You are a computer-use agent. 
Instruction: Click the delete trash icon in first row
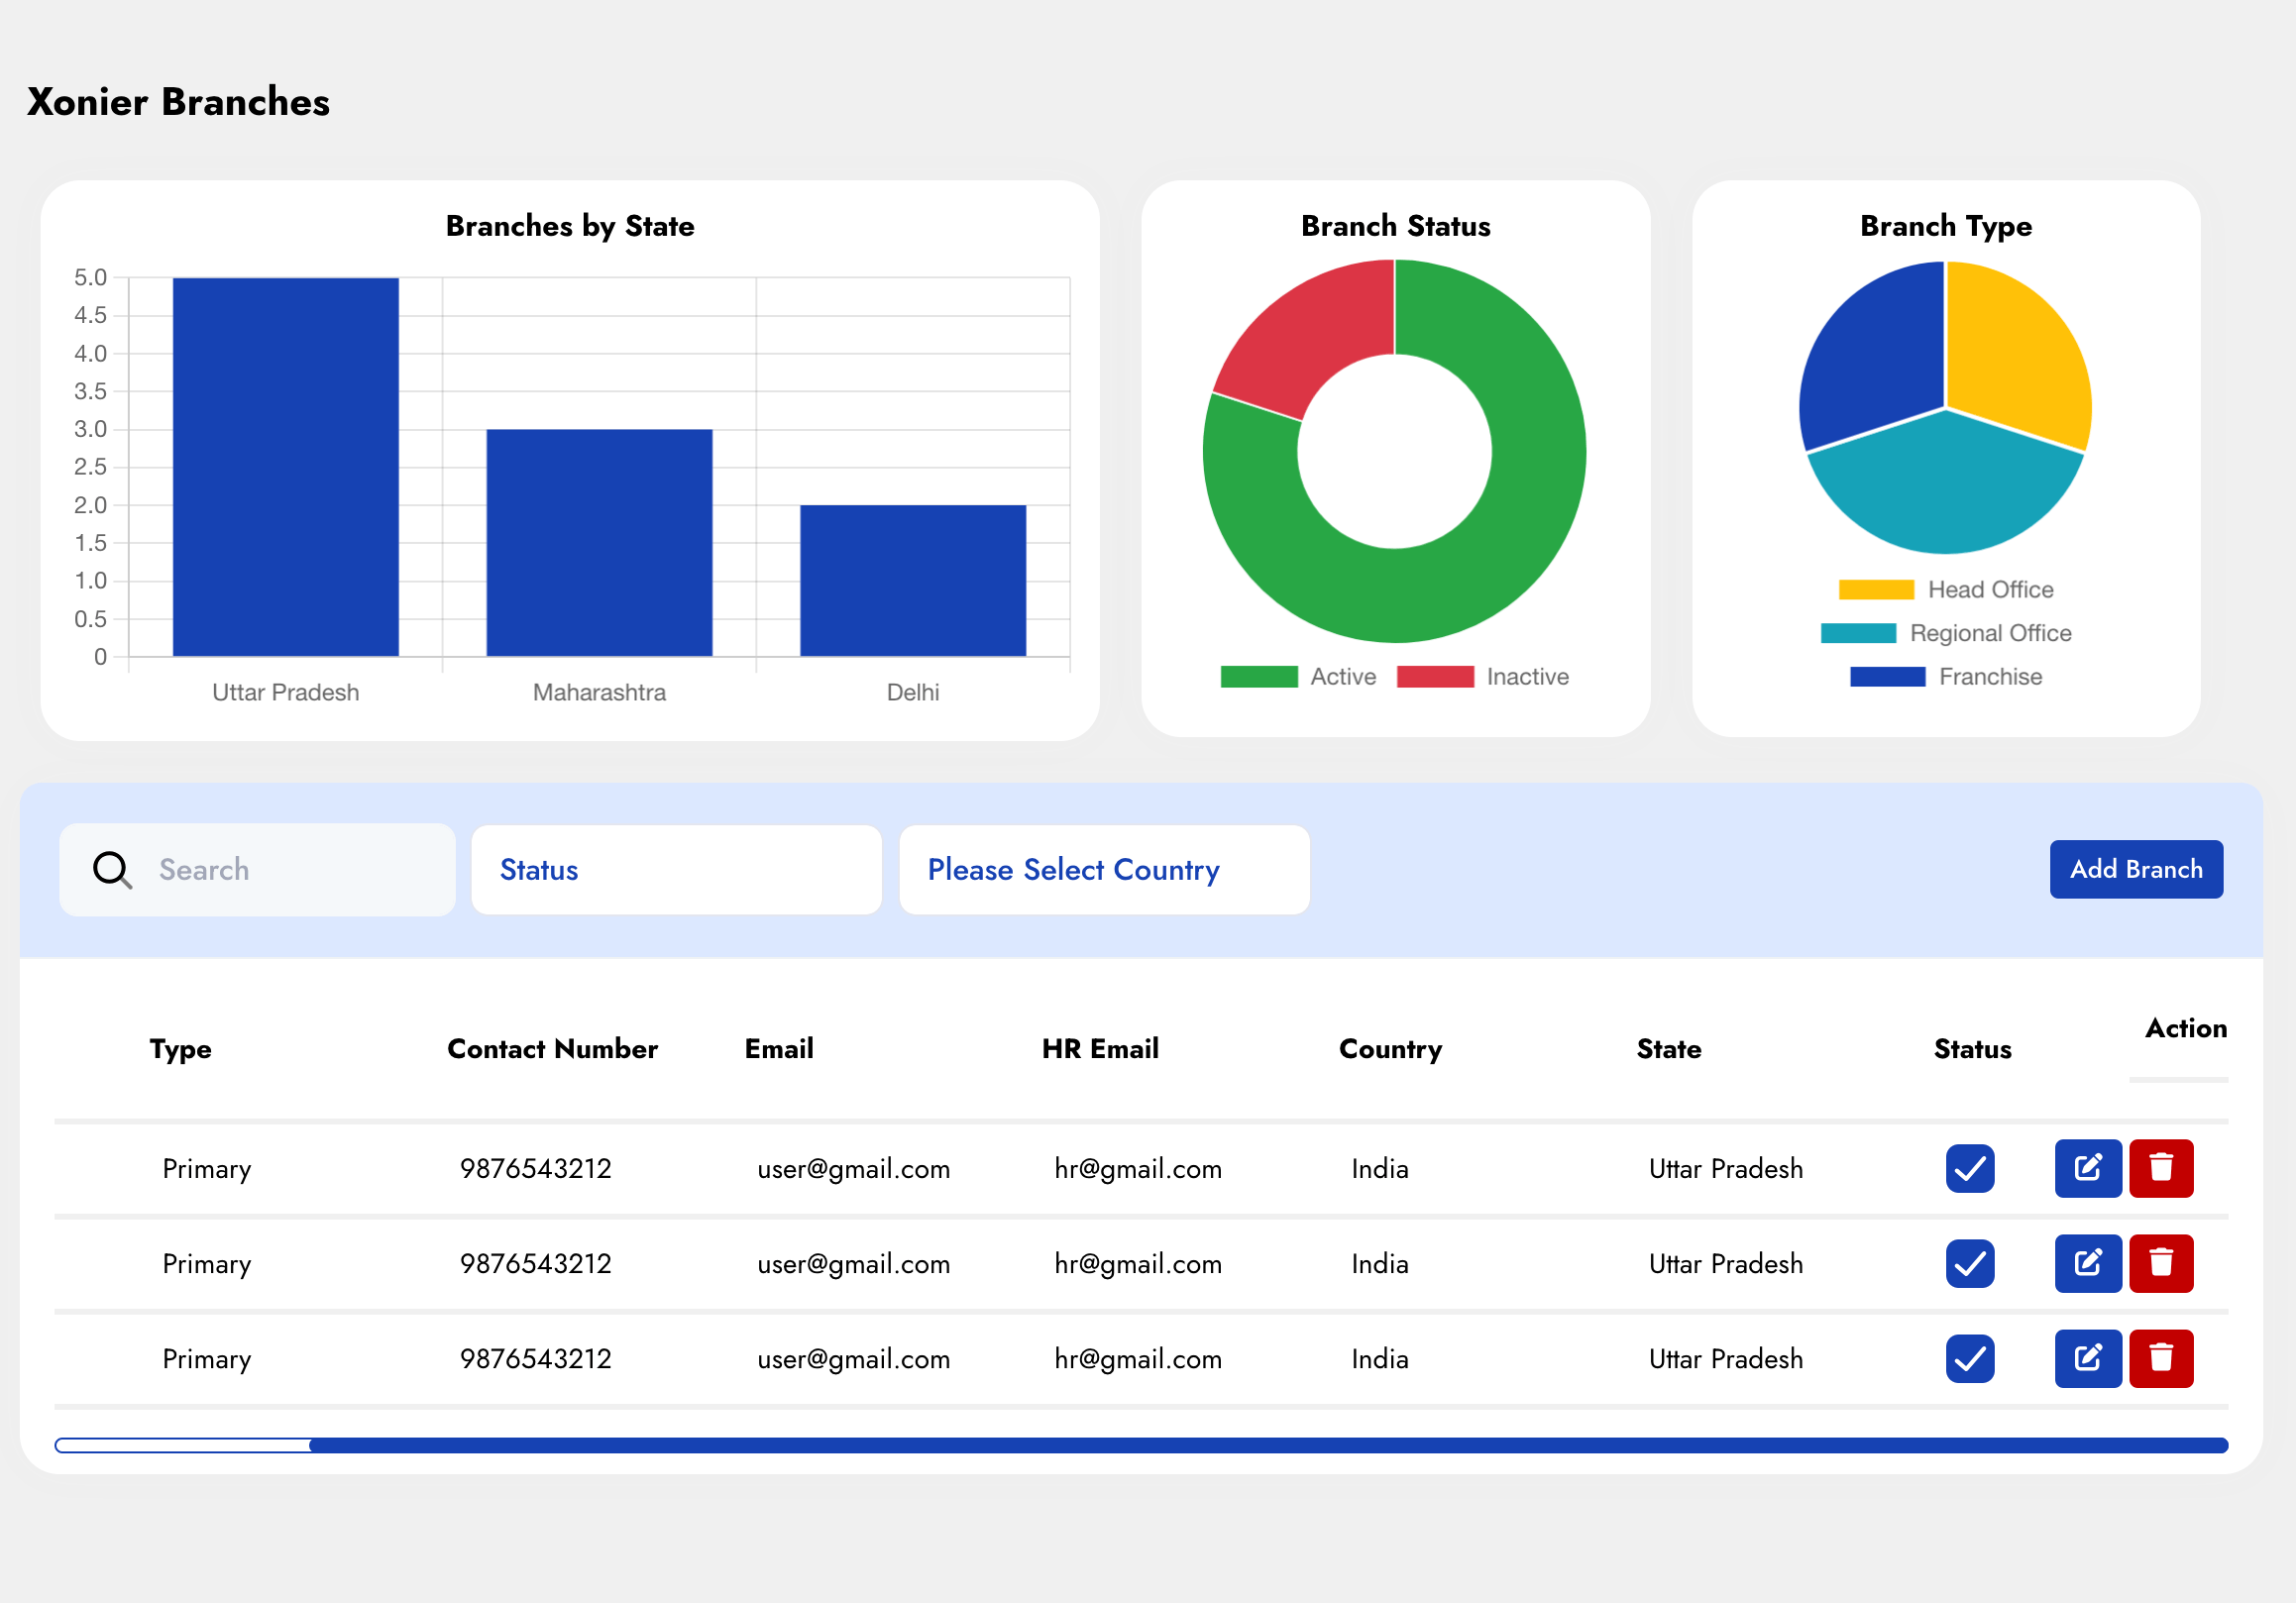tap(2160, 1168)
